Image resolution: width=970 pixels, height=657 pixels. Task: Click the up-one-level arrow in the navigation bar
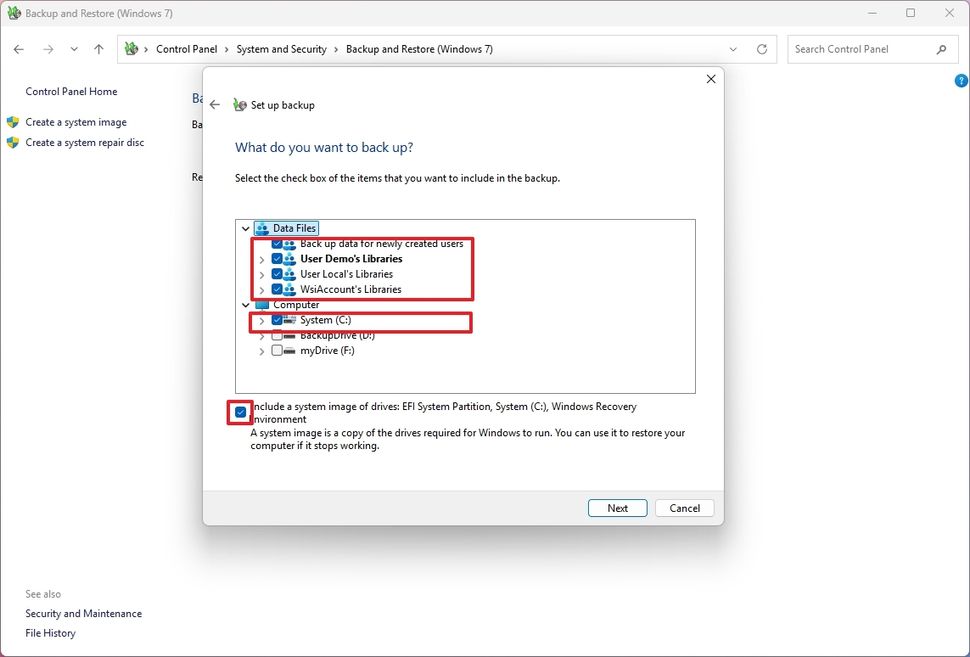98,48
